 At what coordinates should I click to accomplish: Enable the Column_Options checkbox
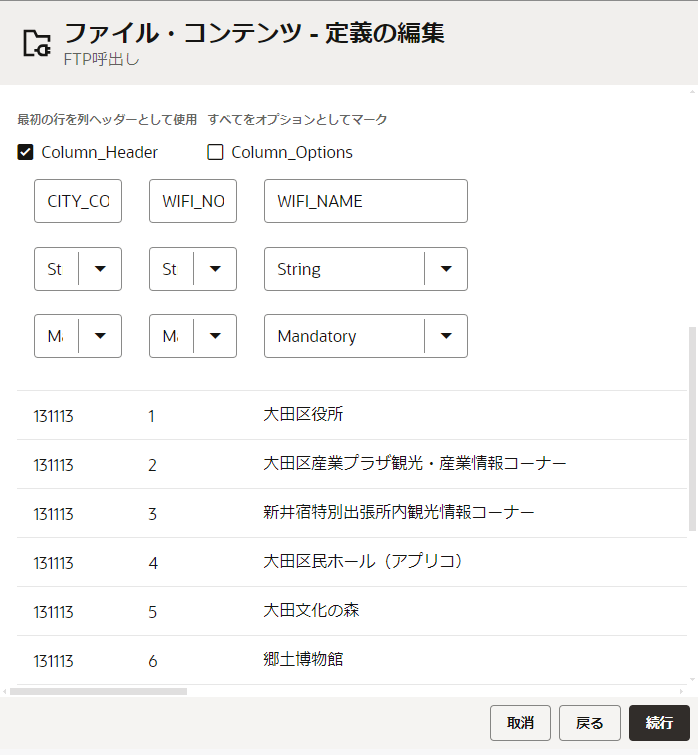pyautogui.click(x=215, y=153)
